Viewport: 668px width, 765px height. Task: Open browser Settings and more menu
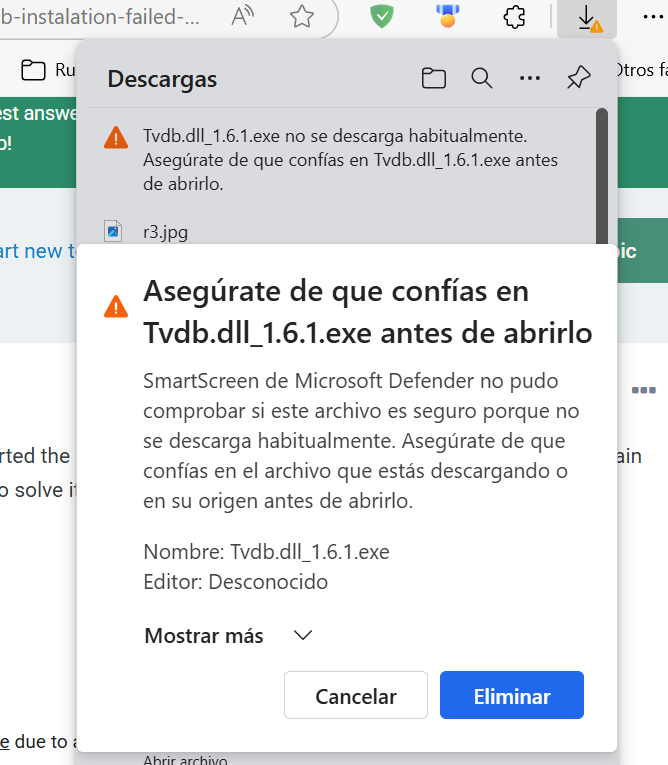click(x=653, y=17)
